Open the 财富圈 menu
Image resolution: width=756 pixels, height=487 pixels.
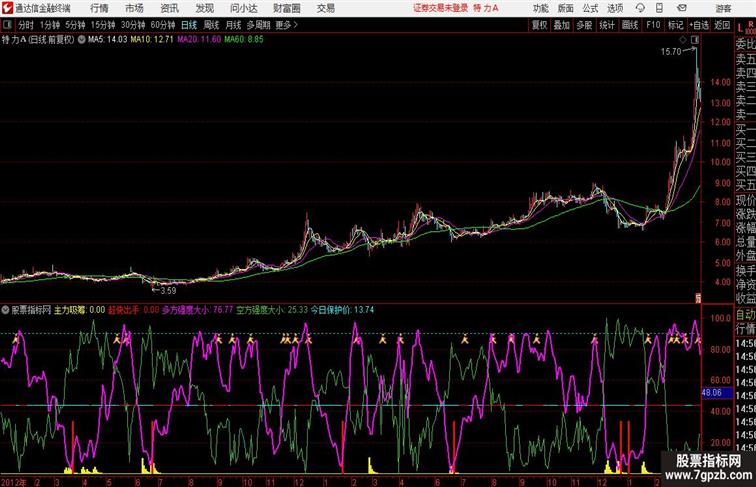286,8
